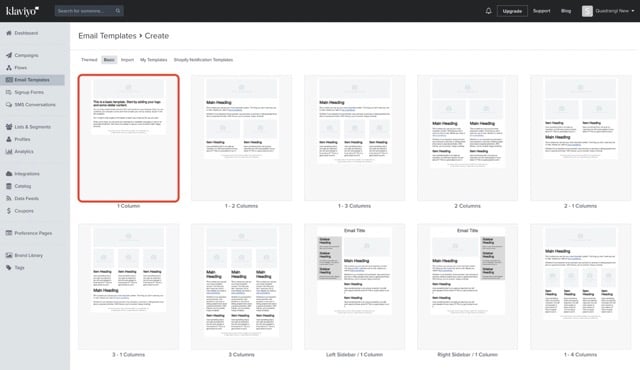Focus the Search for someone field
The image size is (640, 370).
point(89,11)
